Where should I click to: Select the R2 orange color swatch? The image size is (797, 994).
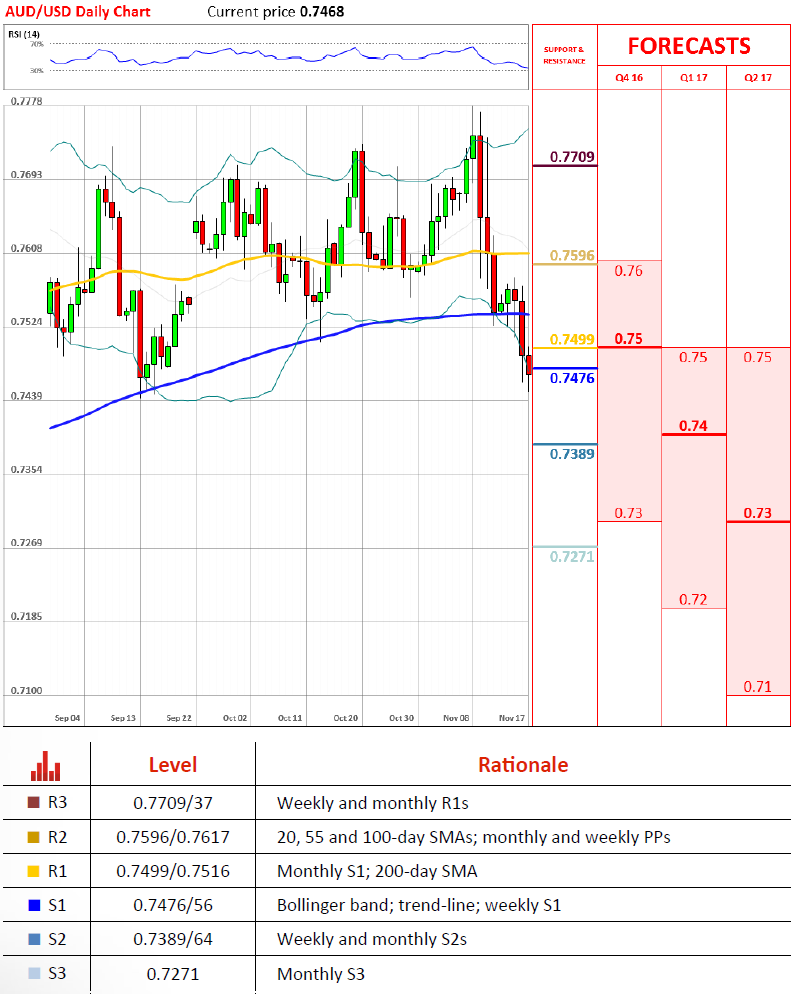point(34,837)
